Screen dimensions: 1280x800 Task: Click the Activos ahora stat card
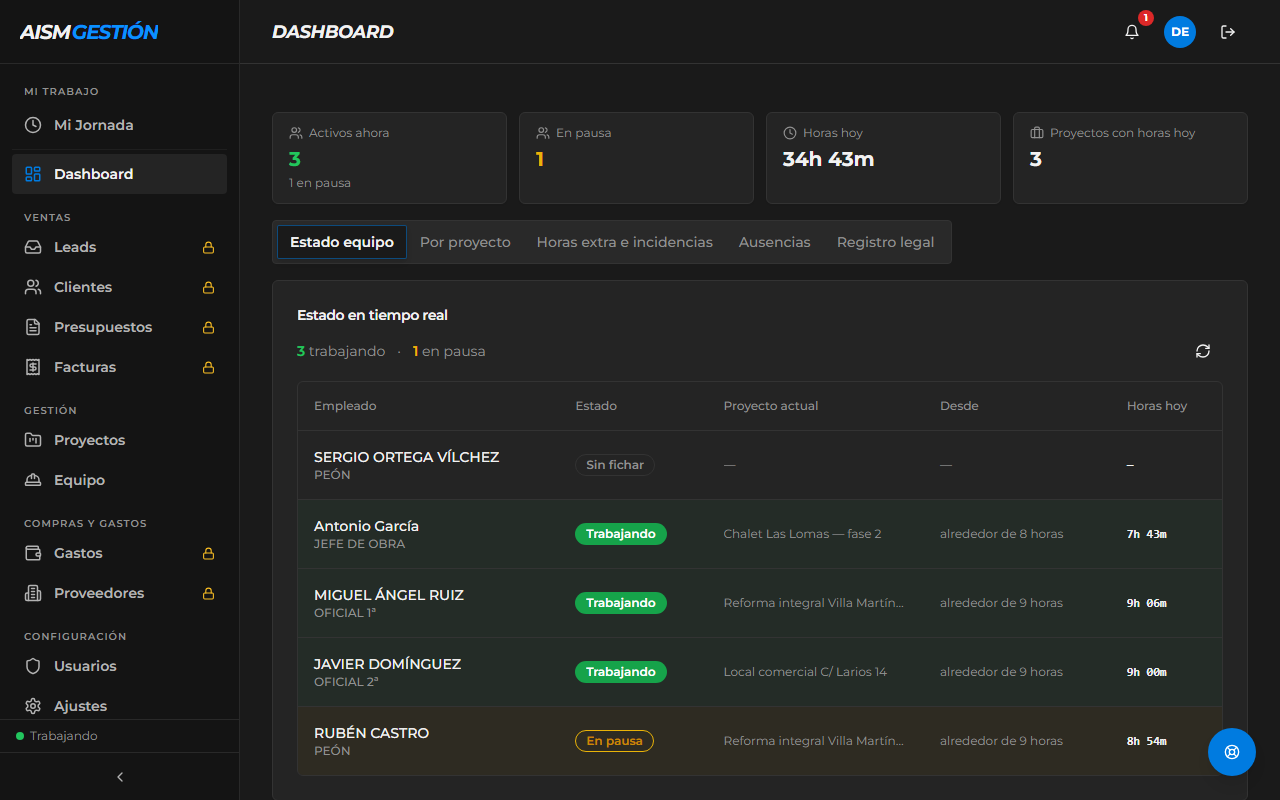tap(389, 158)
